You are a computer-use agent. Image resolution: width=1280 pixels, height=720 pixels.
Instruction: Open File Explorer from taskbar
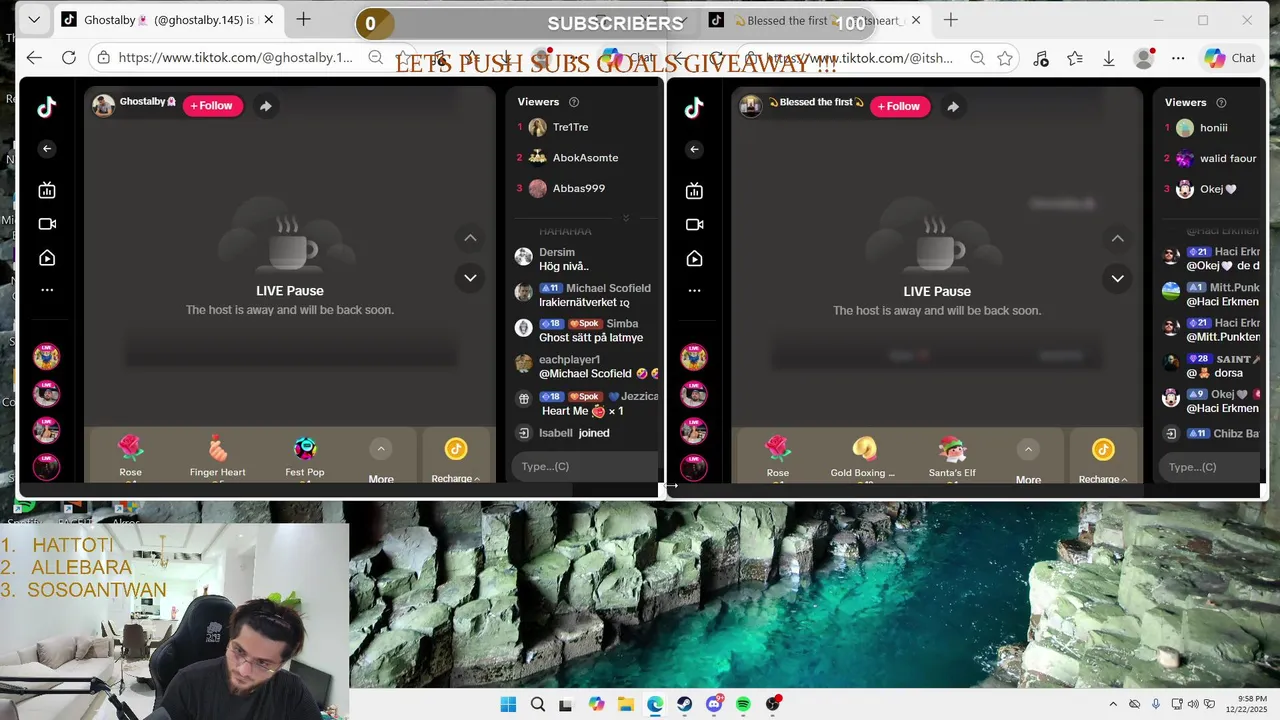[626, 704]
